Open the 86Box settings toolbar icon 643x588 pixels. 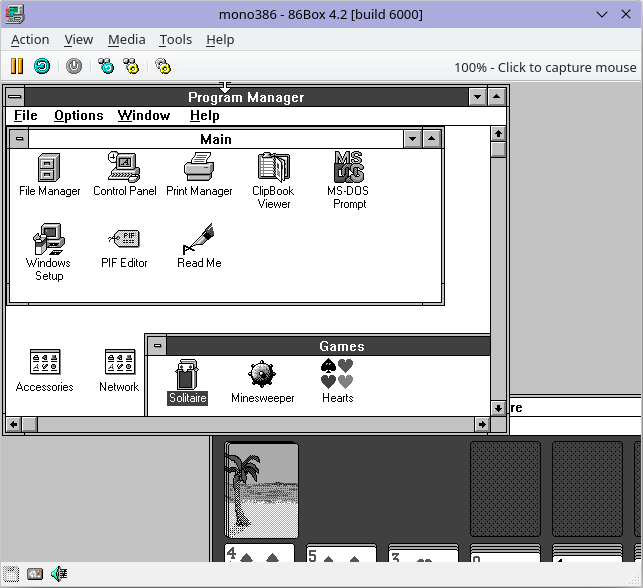tap(163, 66)
